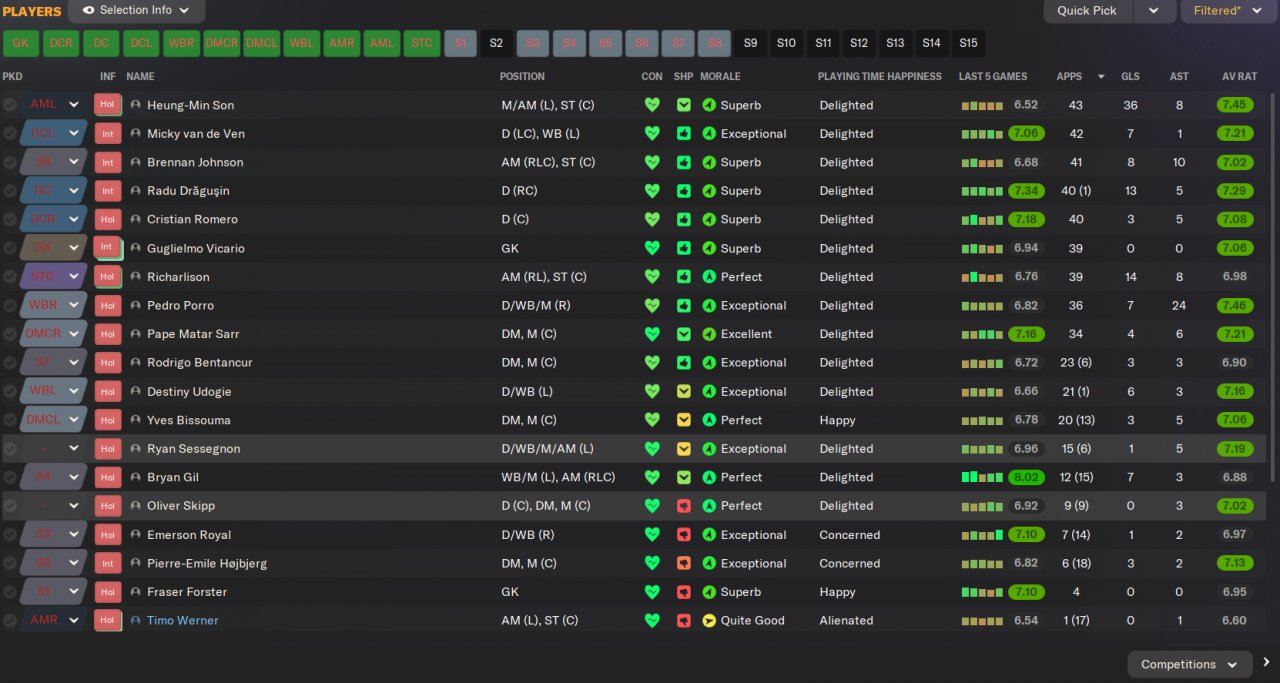Select the GK position slot tab

tap(21, 43)
